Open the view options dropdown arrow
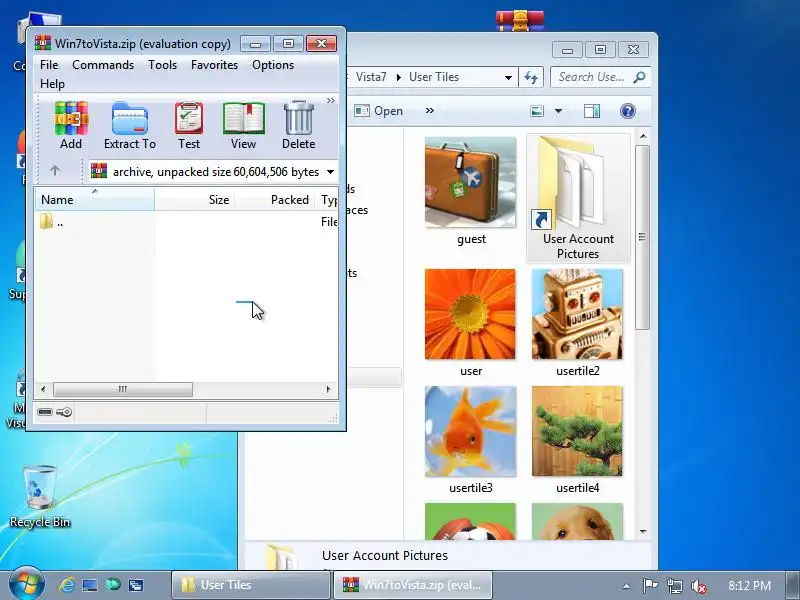 click(558, 111)
